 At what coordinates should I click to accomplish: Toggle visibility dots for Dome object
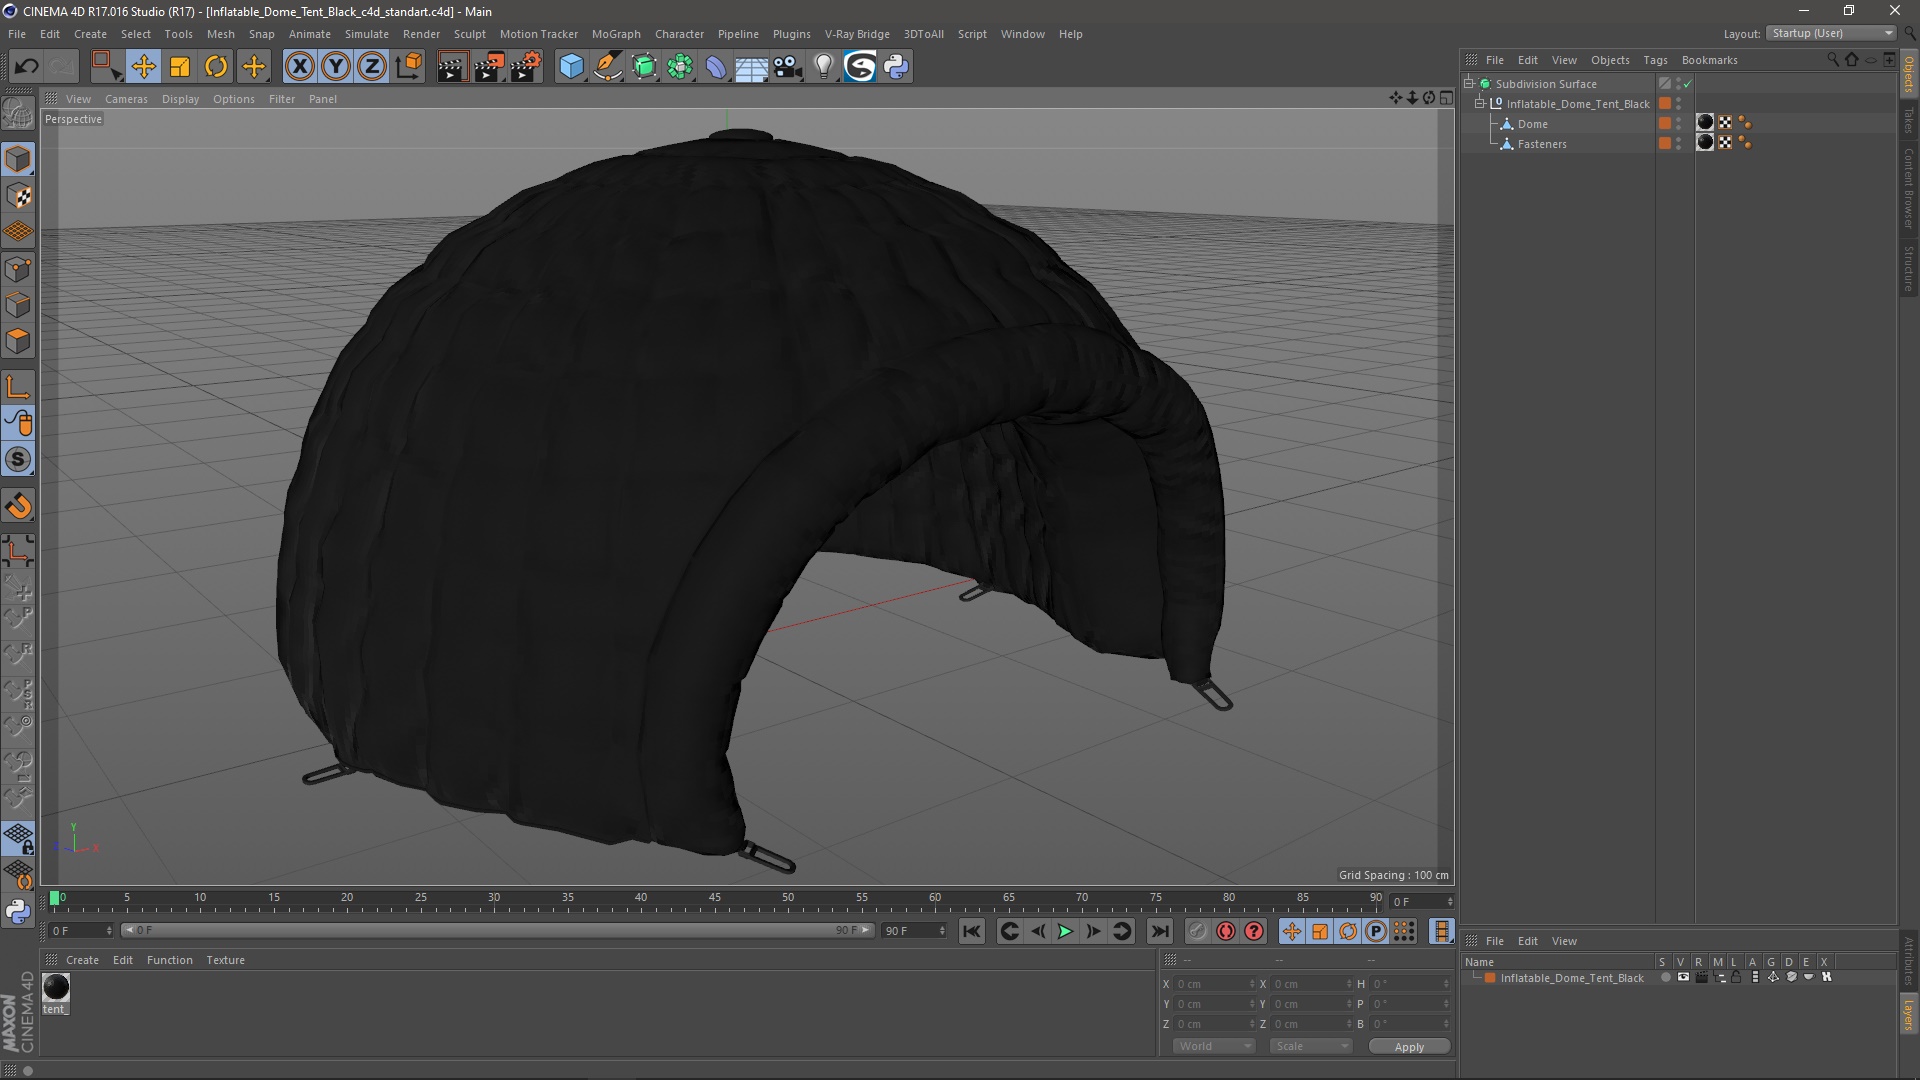pyautogui.click(x=1679, y=124)
